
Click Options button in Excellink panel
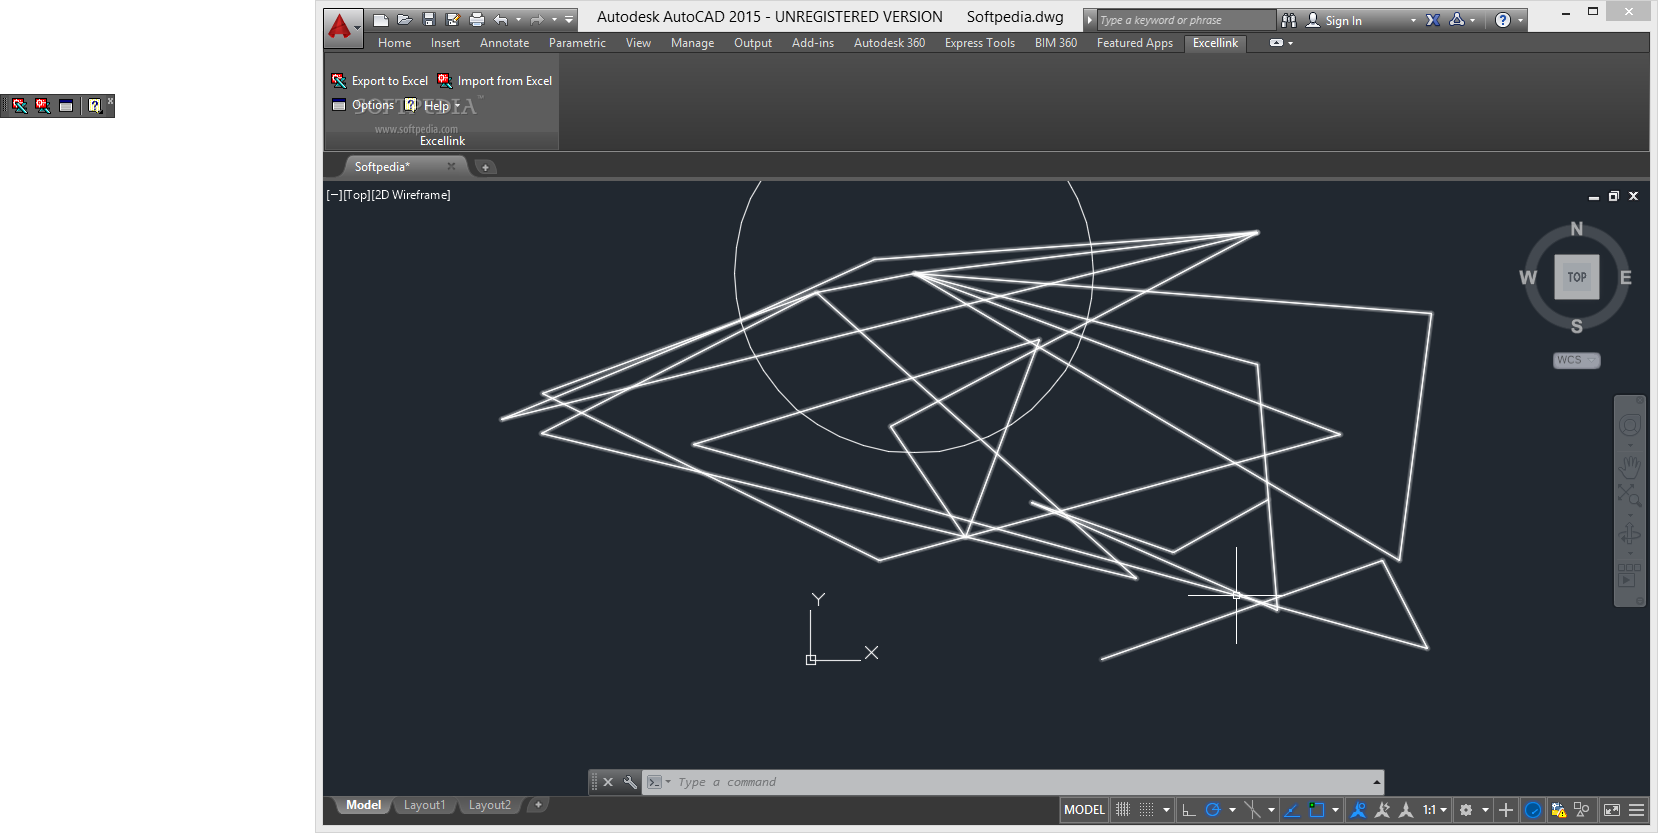pos(363,105)
